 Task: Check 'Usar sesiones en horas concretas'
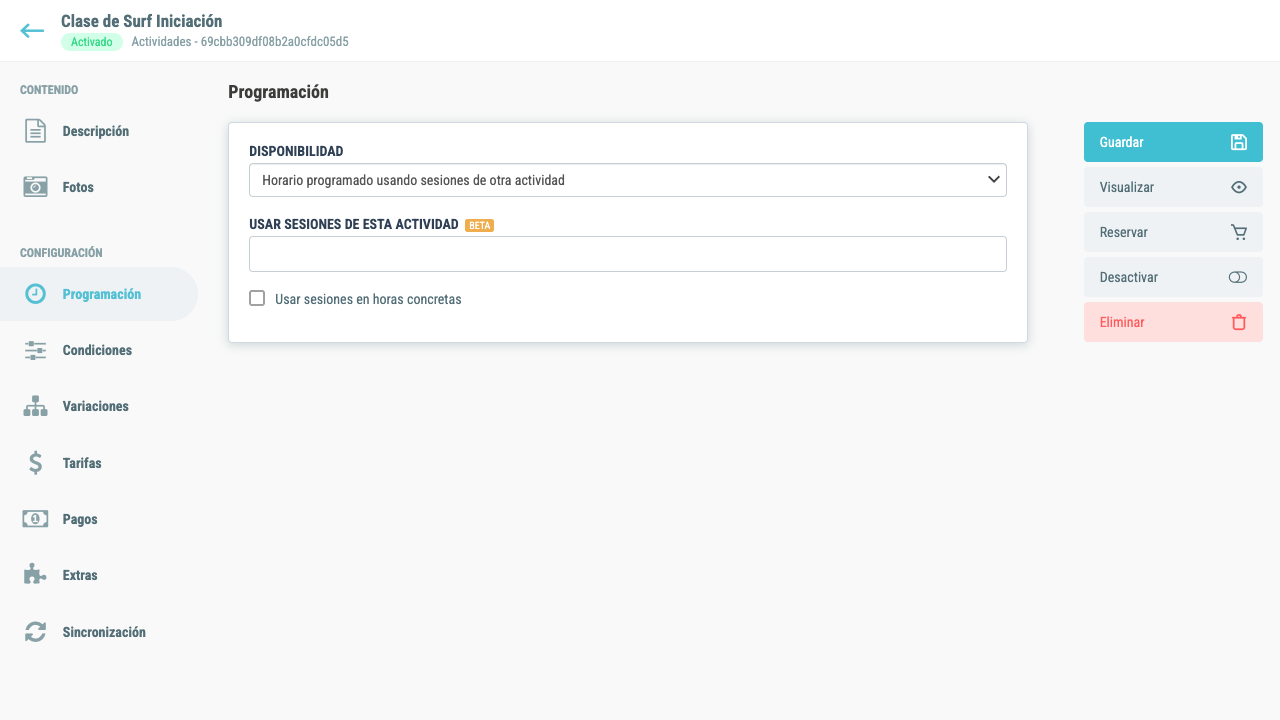[257, 298]
